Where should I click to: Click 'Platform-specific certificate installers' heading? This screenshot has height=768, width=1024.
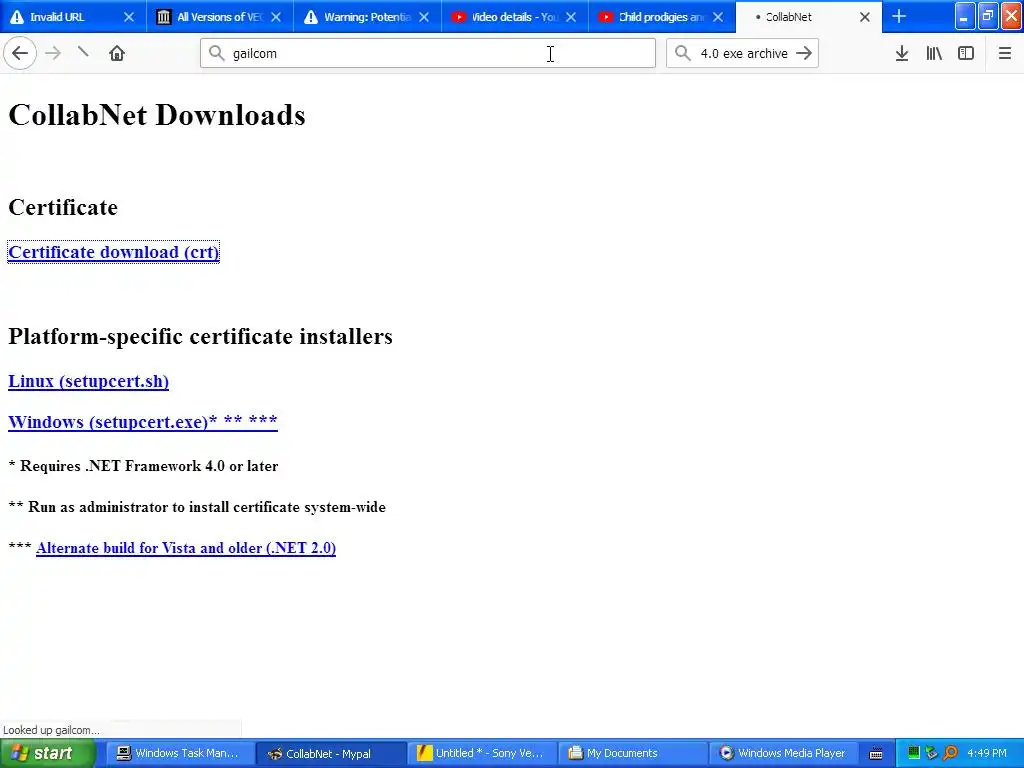tap(200, 336)
